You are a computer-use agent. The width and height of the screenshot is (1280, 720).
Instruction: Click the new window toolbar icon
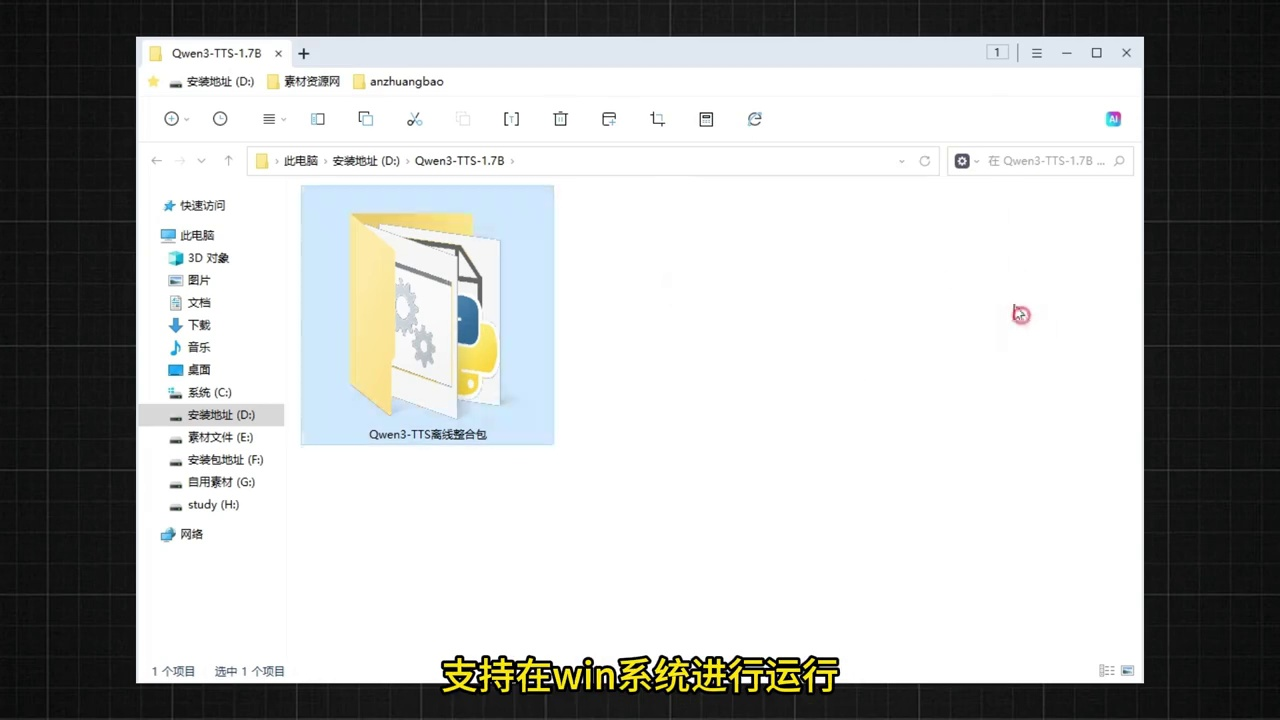point(609,119)
